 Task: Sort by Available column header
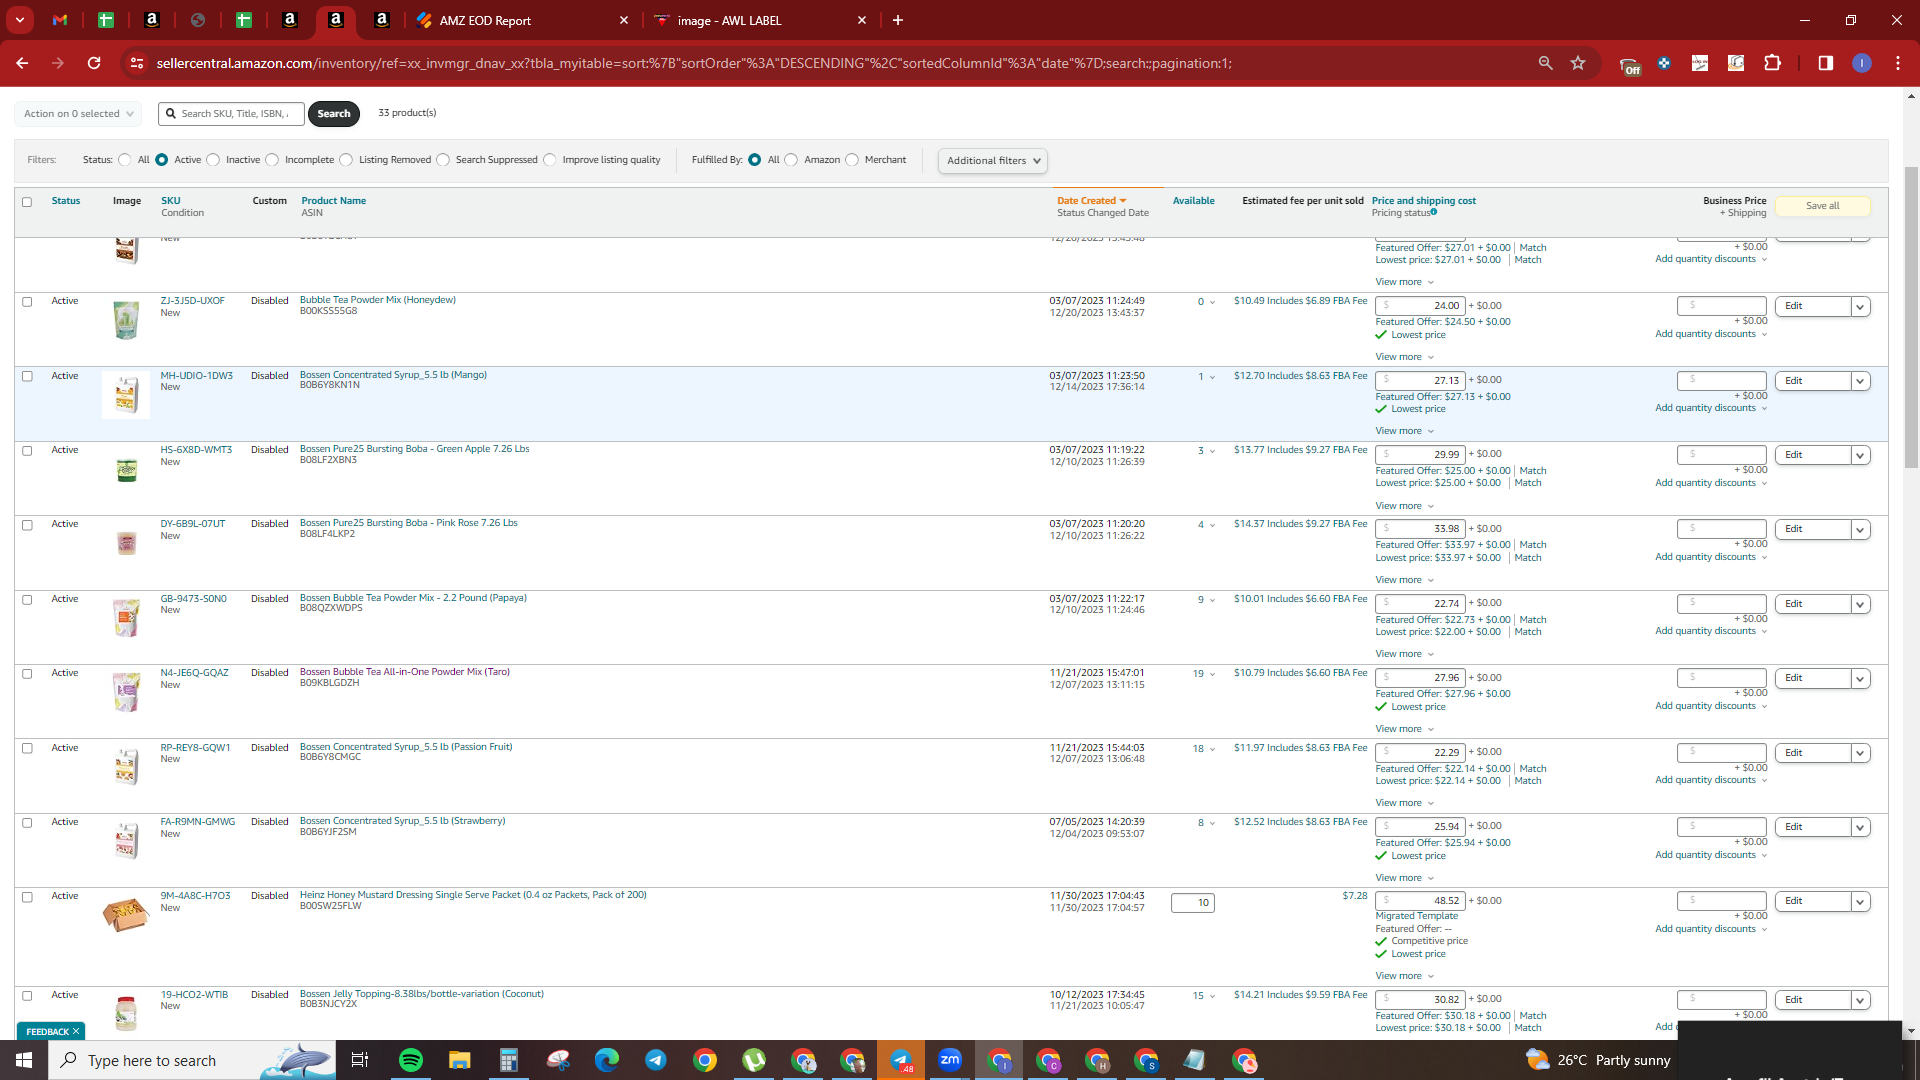pyautogui.click(x=1194, y=201)
